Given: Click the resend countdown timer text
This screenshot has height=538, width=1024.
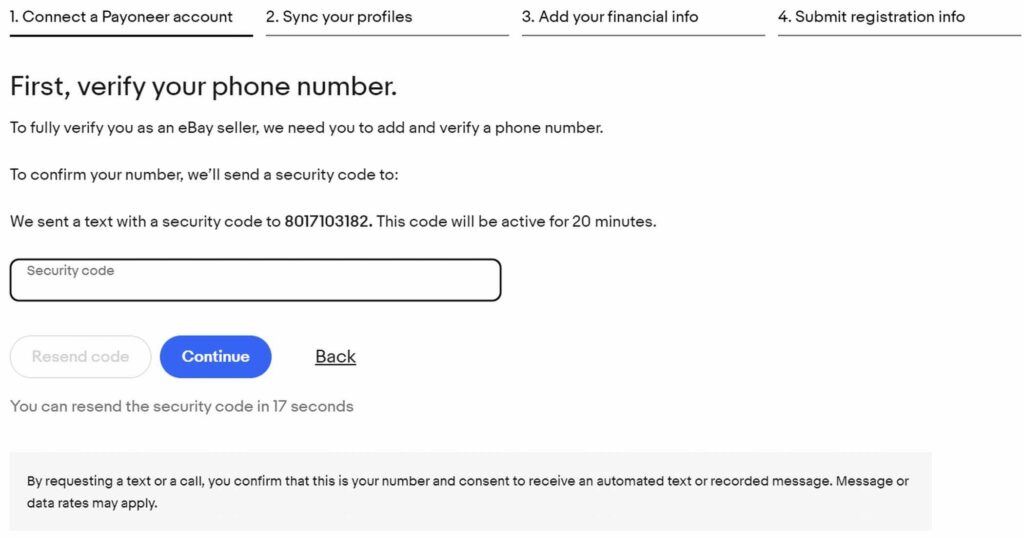Looking at the screenshot, I should coord(181,406).
